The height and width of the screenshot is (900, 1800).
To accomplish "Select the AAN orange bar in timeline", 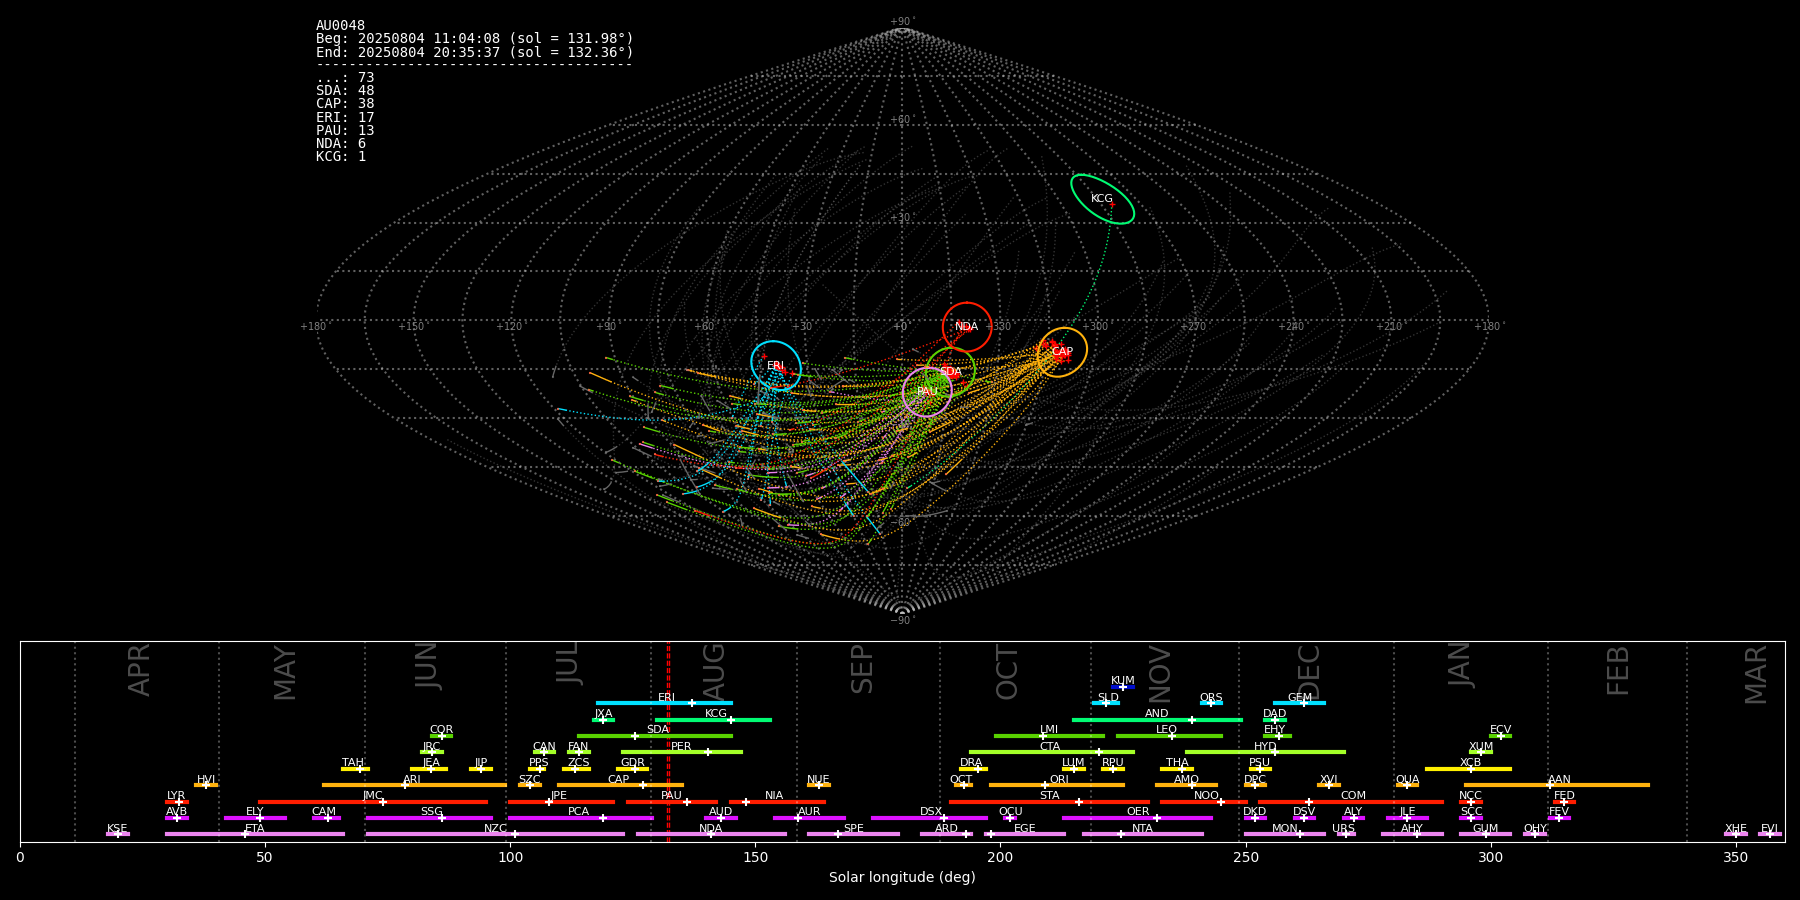I will (1557, 785).
